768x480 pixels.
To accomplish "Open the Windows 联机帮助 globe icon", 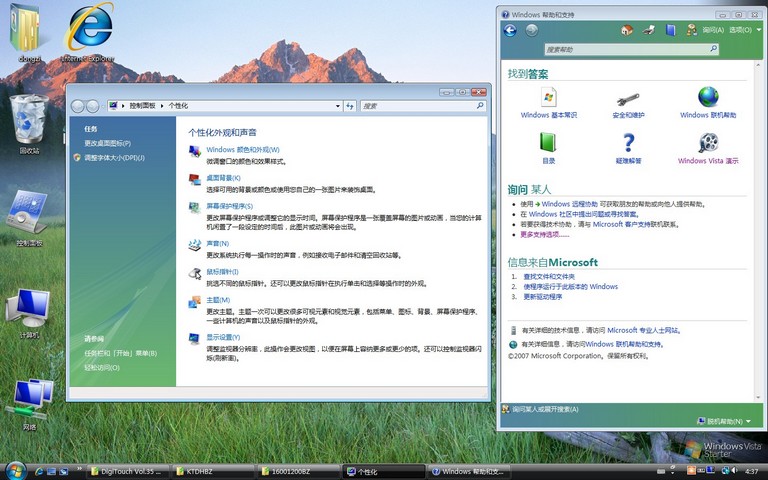I will click(x=708, y=97).
